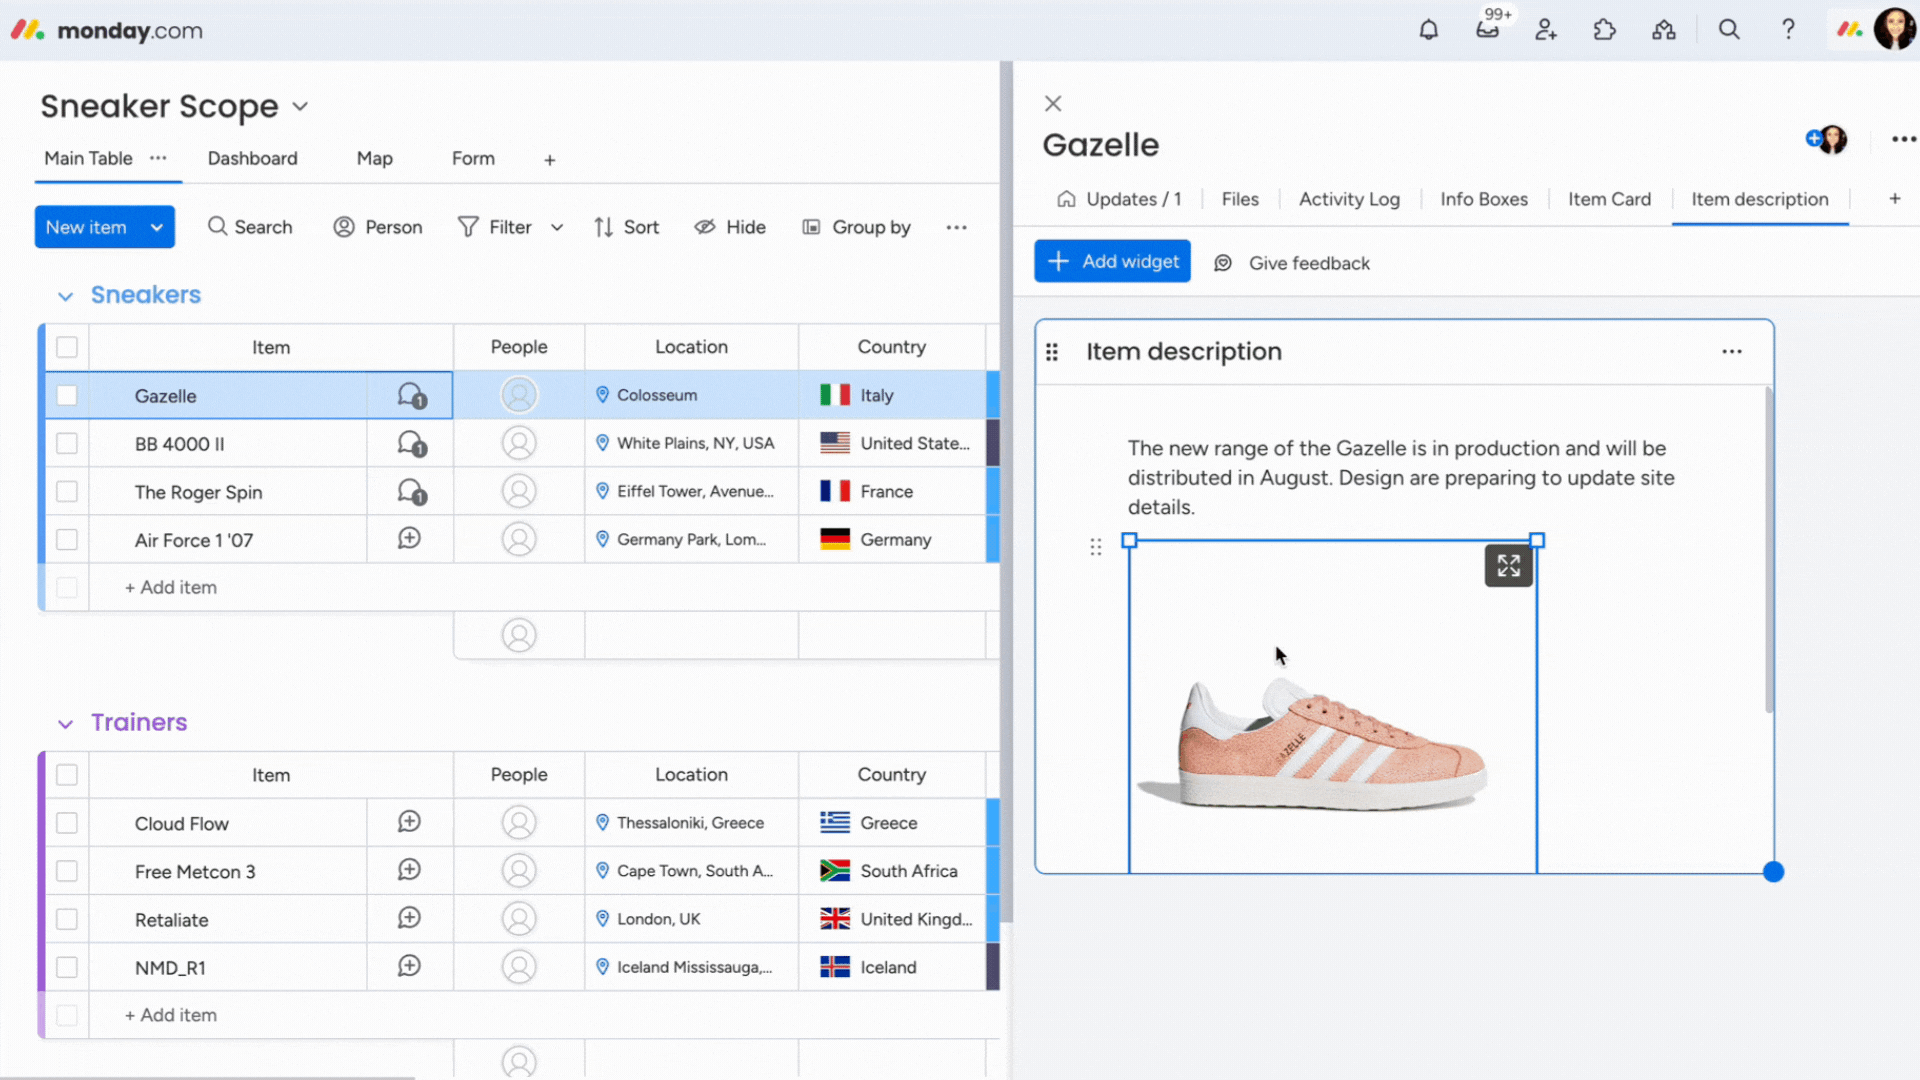Add an update to Free Metcon 3
This screenshot has width=1920, height=1080.
(409, 870)
